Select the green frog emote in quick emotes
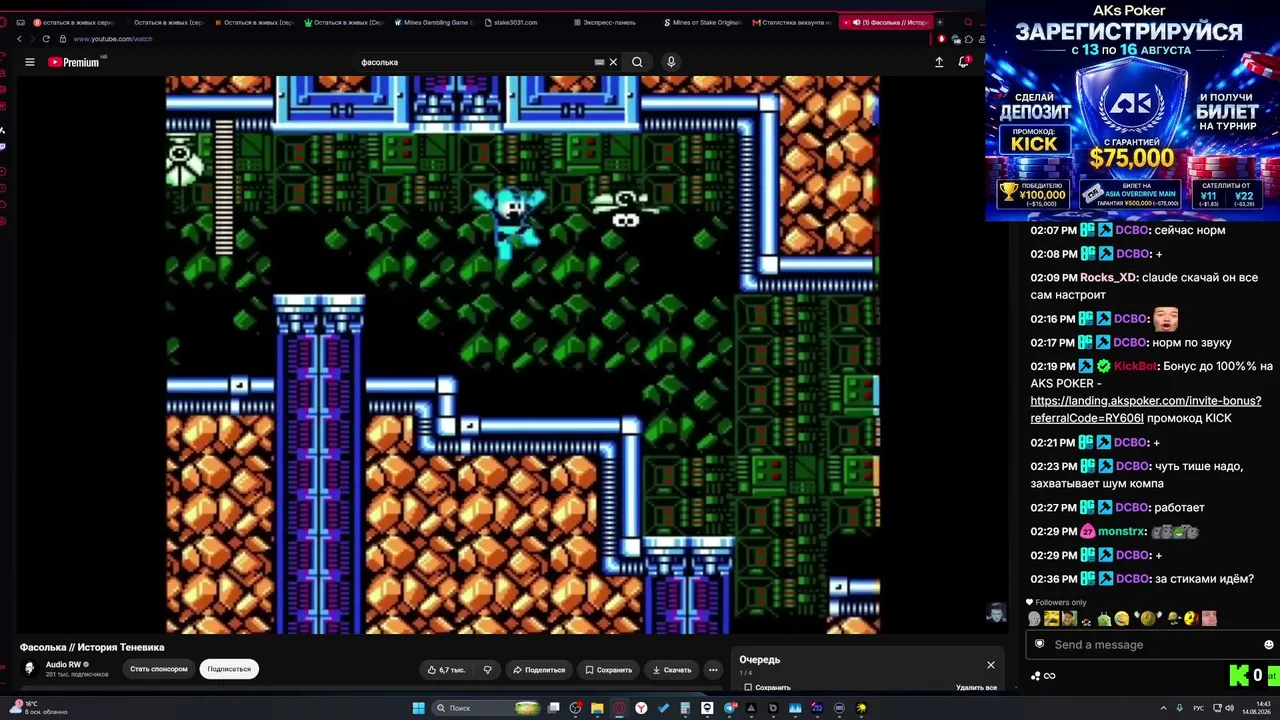This screenshot has height=720, width=1280. tap(1104, 619)
